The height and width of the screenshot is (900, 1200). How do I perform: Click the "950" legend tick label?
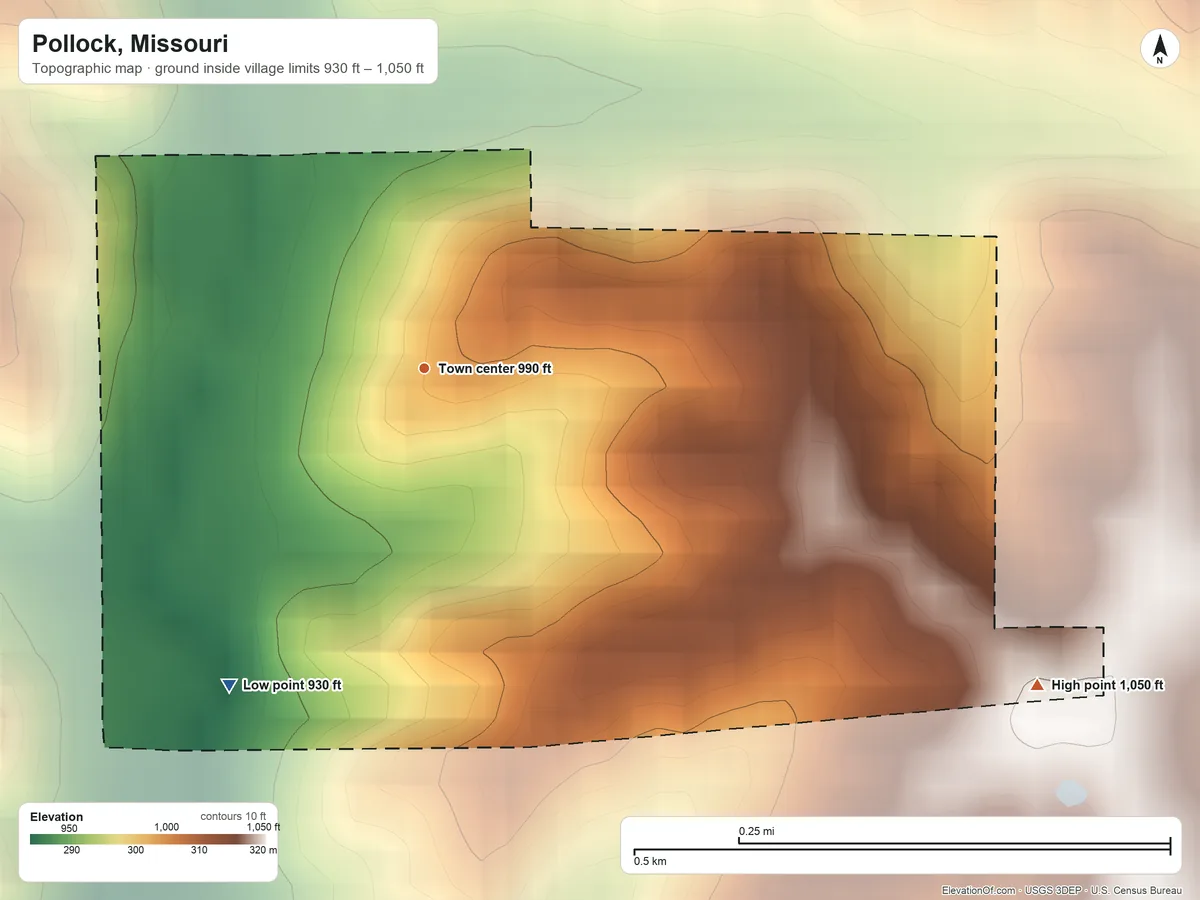point(69,828)
